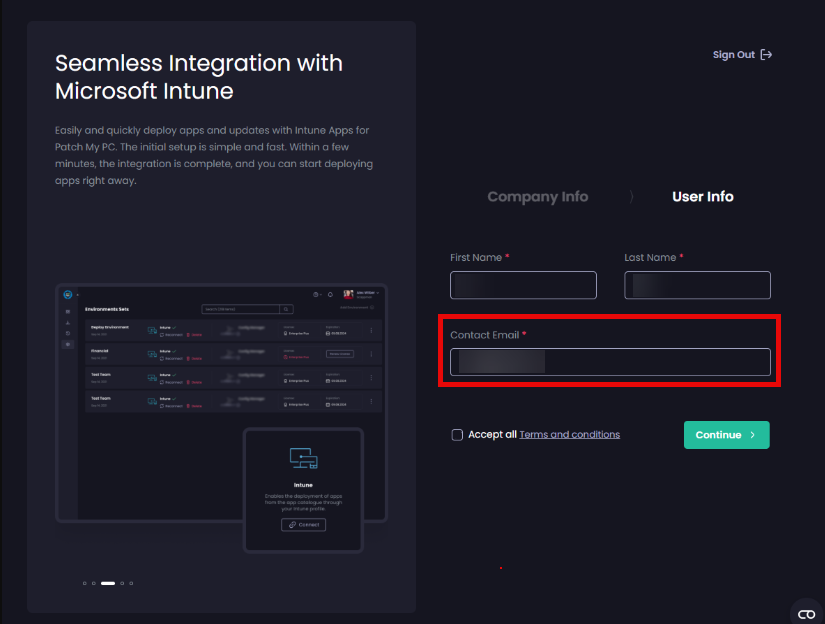This screenshot has height=624, width=825.
Task: Switch to the Company Info step
Action: (537, 197)
